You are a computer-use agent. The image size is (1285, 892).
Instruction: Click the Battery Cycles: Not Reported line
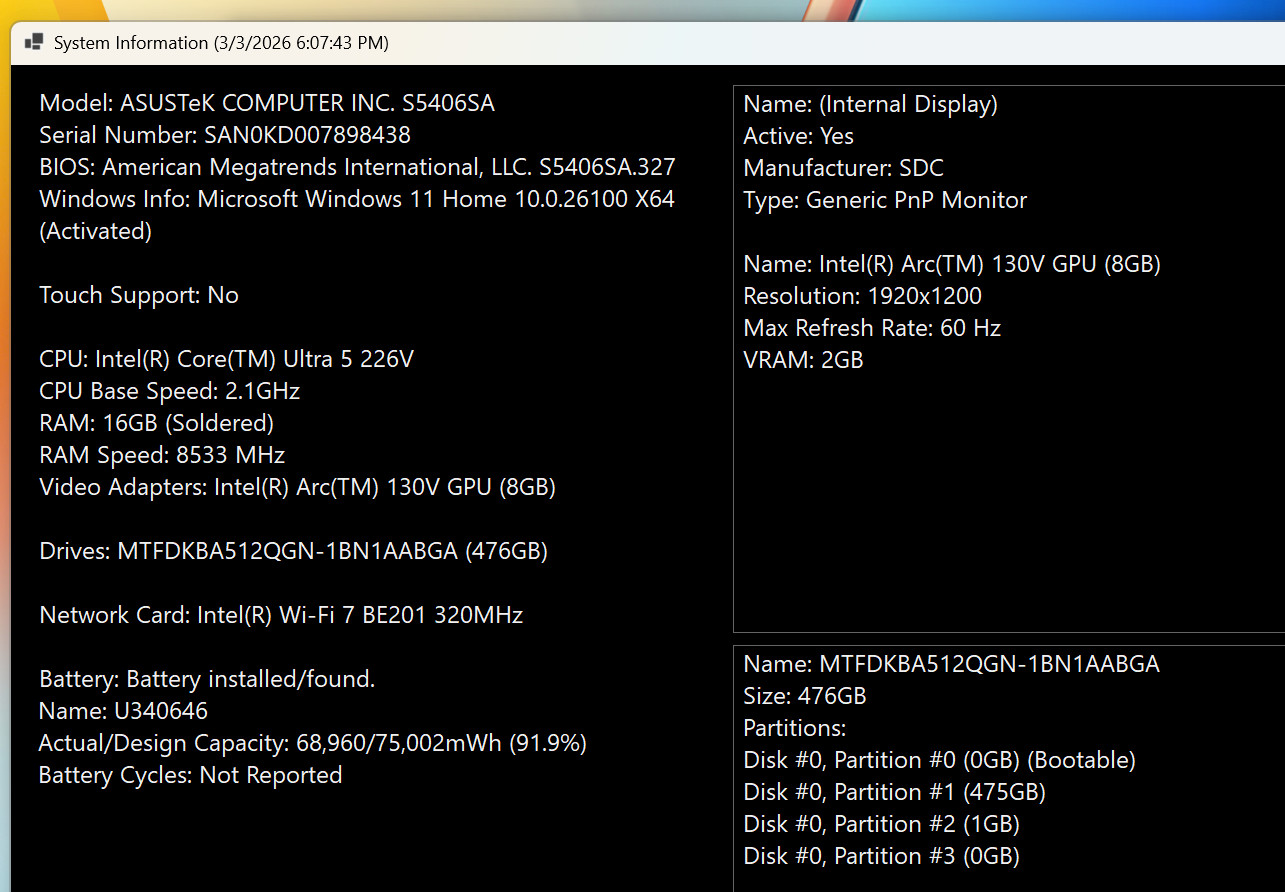pyautogui.click(x=190, y=775)
